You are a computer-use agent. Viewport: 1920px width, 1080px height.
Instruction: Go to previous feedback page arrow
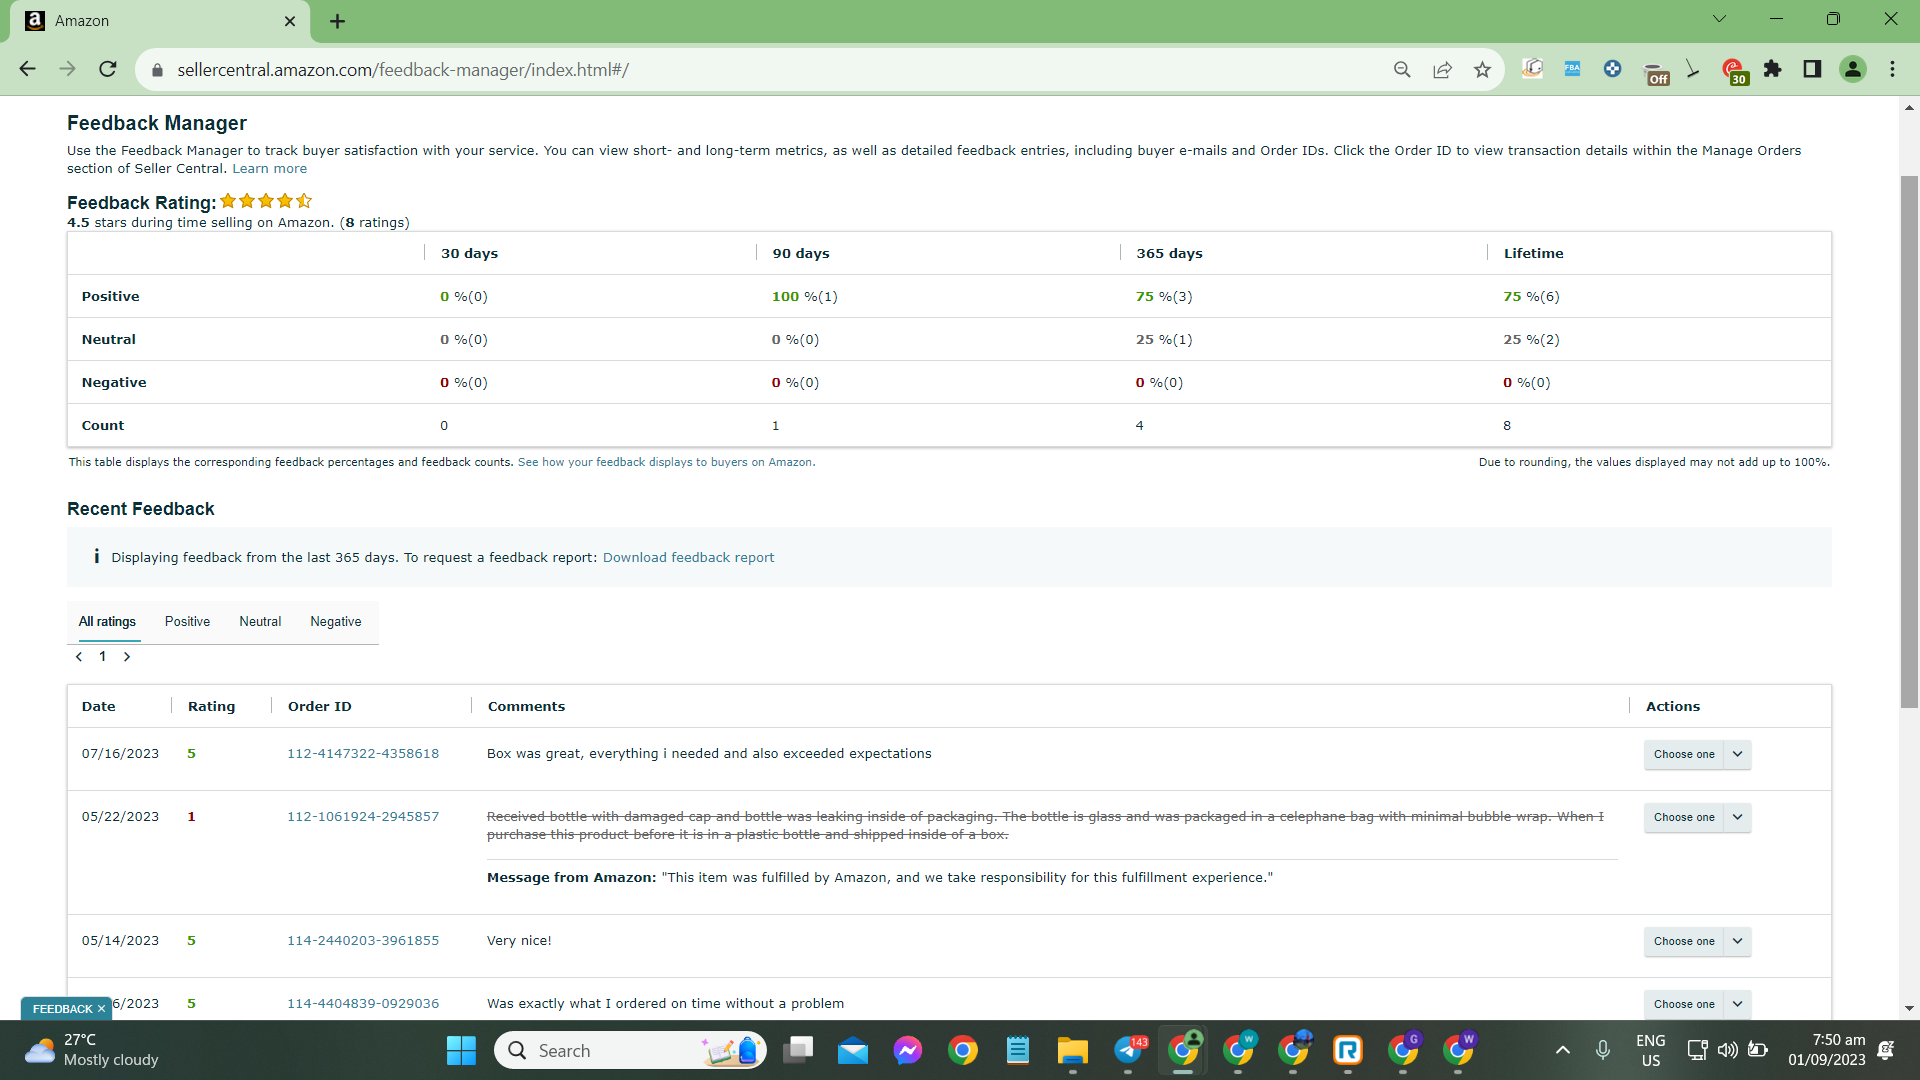[x=79, y=657]
